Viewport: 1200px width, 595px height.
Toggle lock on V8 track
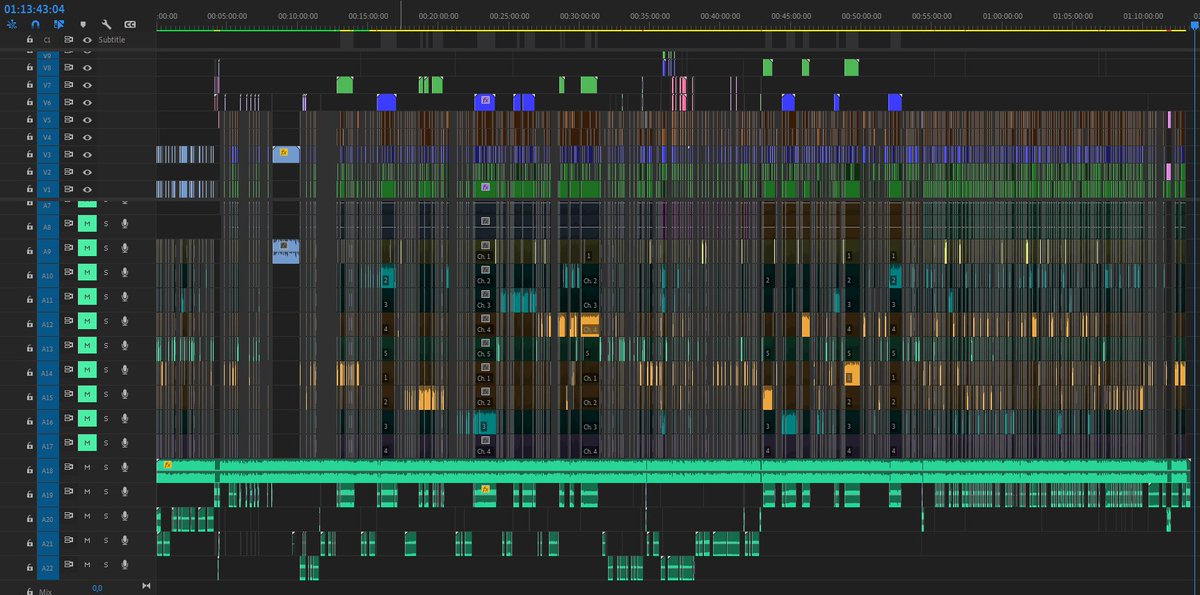[x=30, y=68]
